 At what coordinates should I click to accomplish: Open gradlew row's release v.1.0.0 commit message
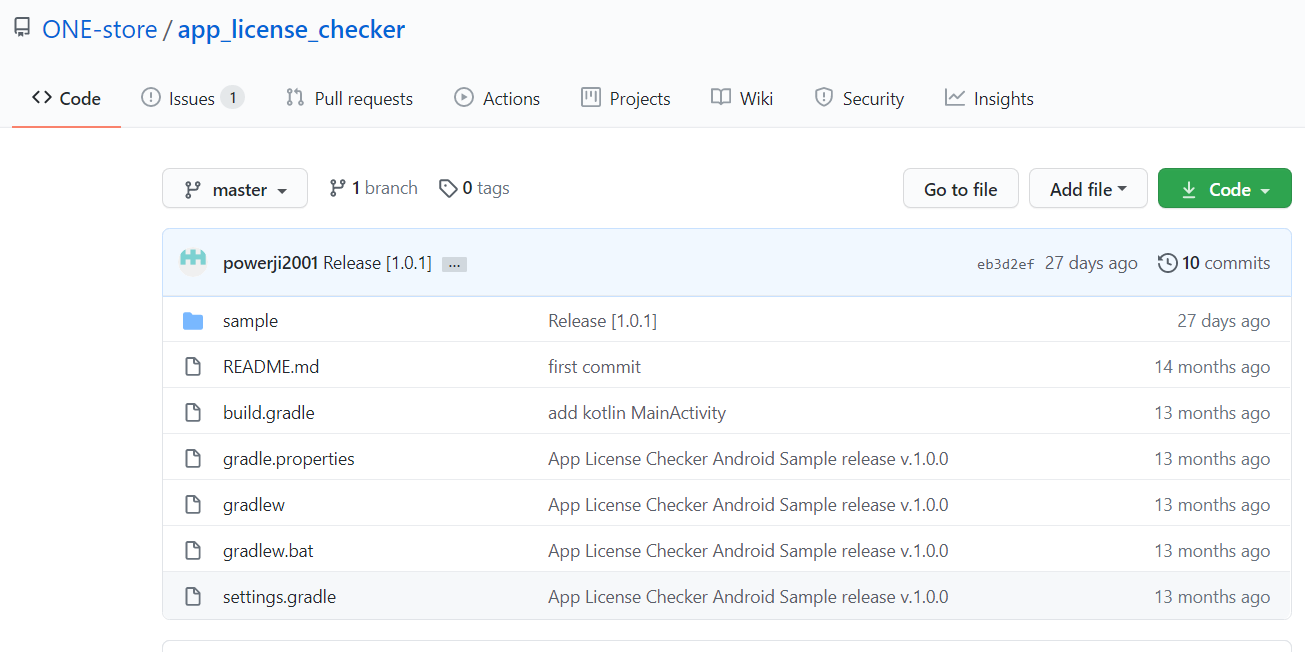click(x=748, y=505)
